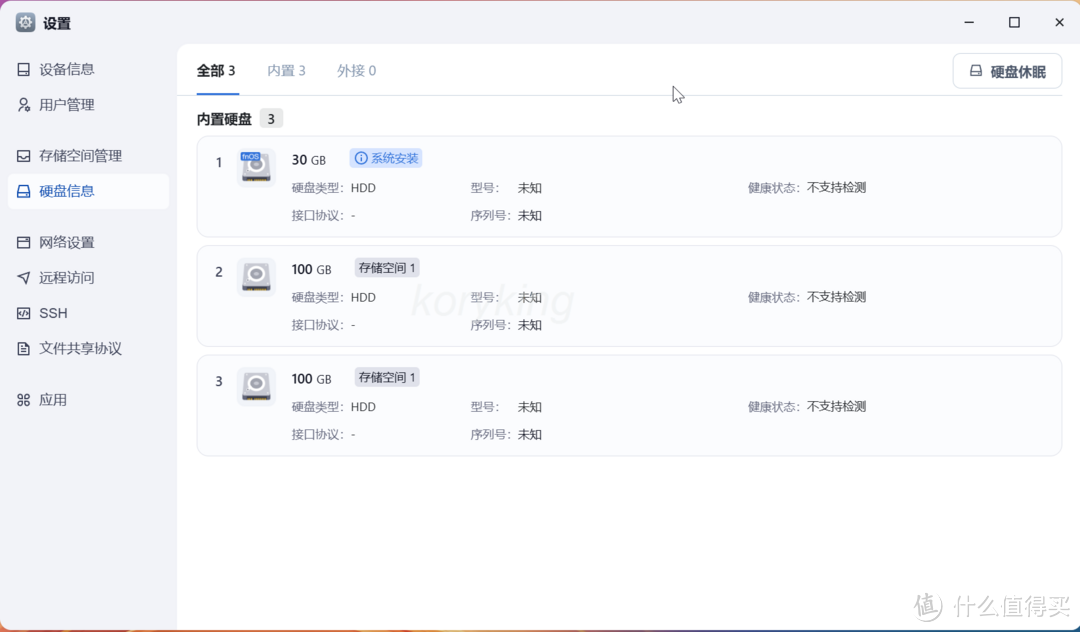Click the gear icon in the title bar
This screenshot has width=1080, height=632.
[24, 22]
